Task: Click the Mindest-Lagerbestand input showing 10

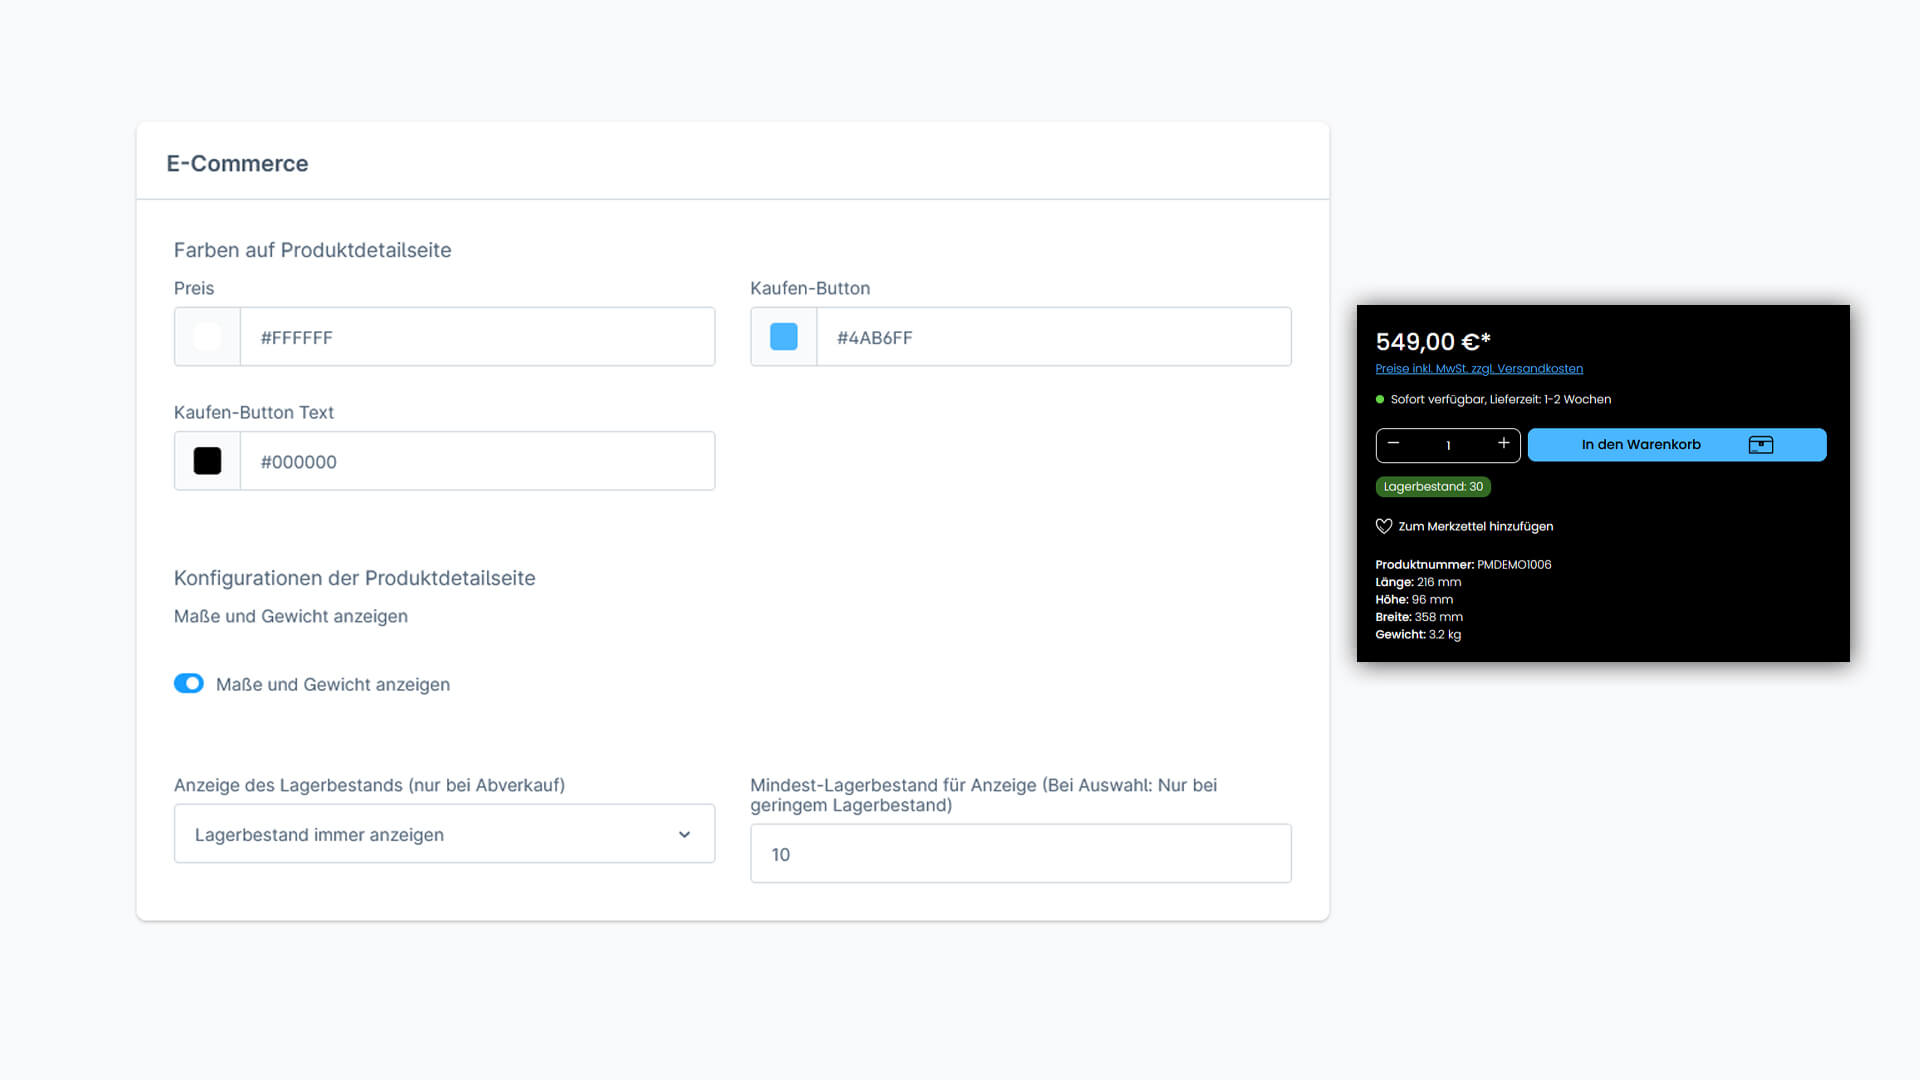Action: [1020, 854]
